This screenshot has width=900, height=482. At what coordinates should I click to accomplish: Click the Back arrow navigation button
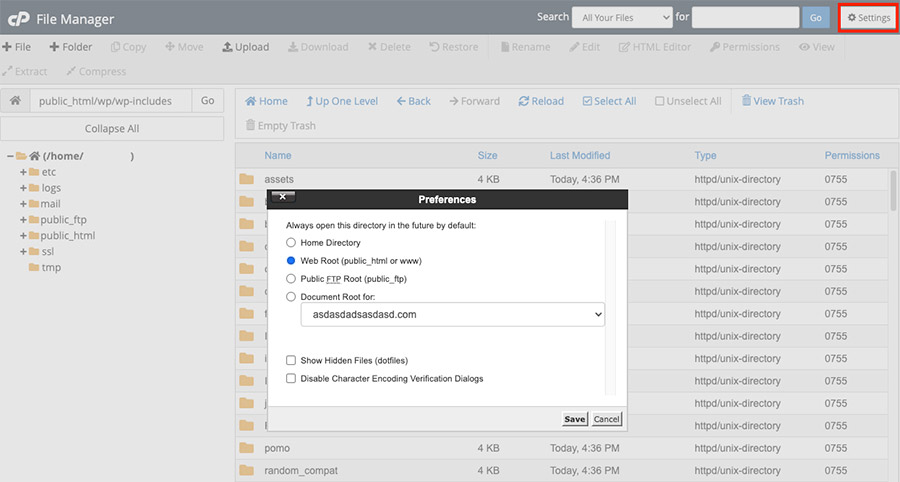pos(414,101)
